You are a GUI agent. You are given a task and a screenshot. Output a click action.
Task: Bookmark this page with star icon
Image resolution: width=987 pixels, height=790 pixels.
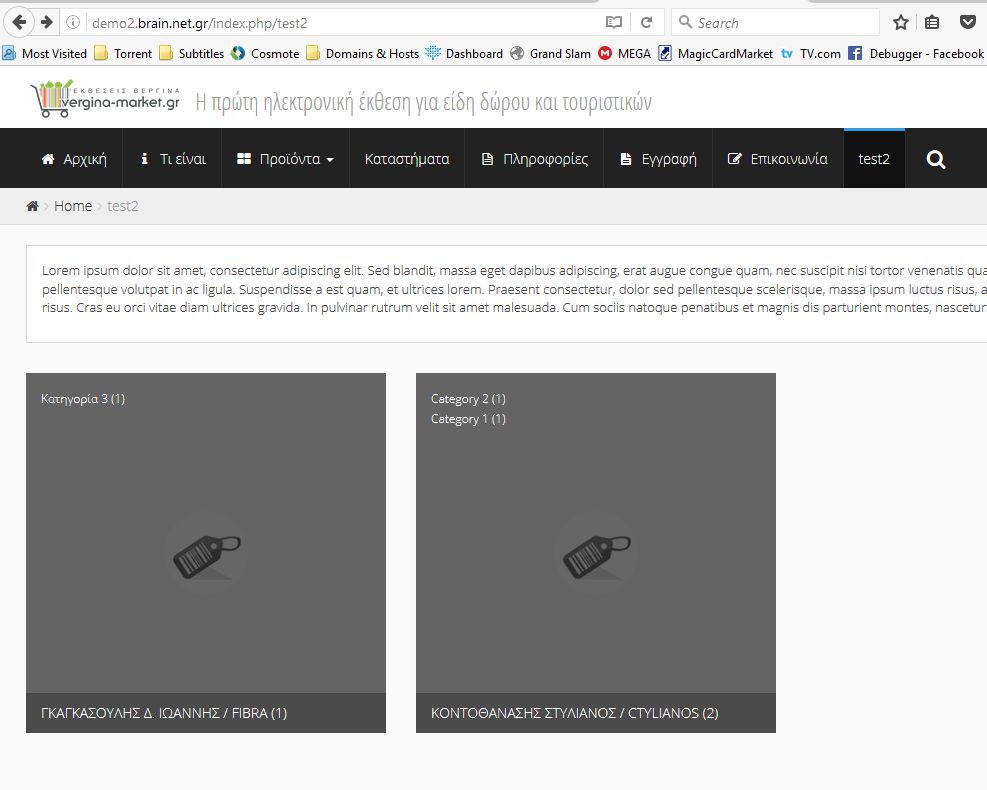[x=901, y=23]
